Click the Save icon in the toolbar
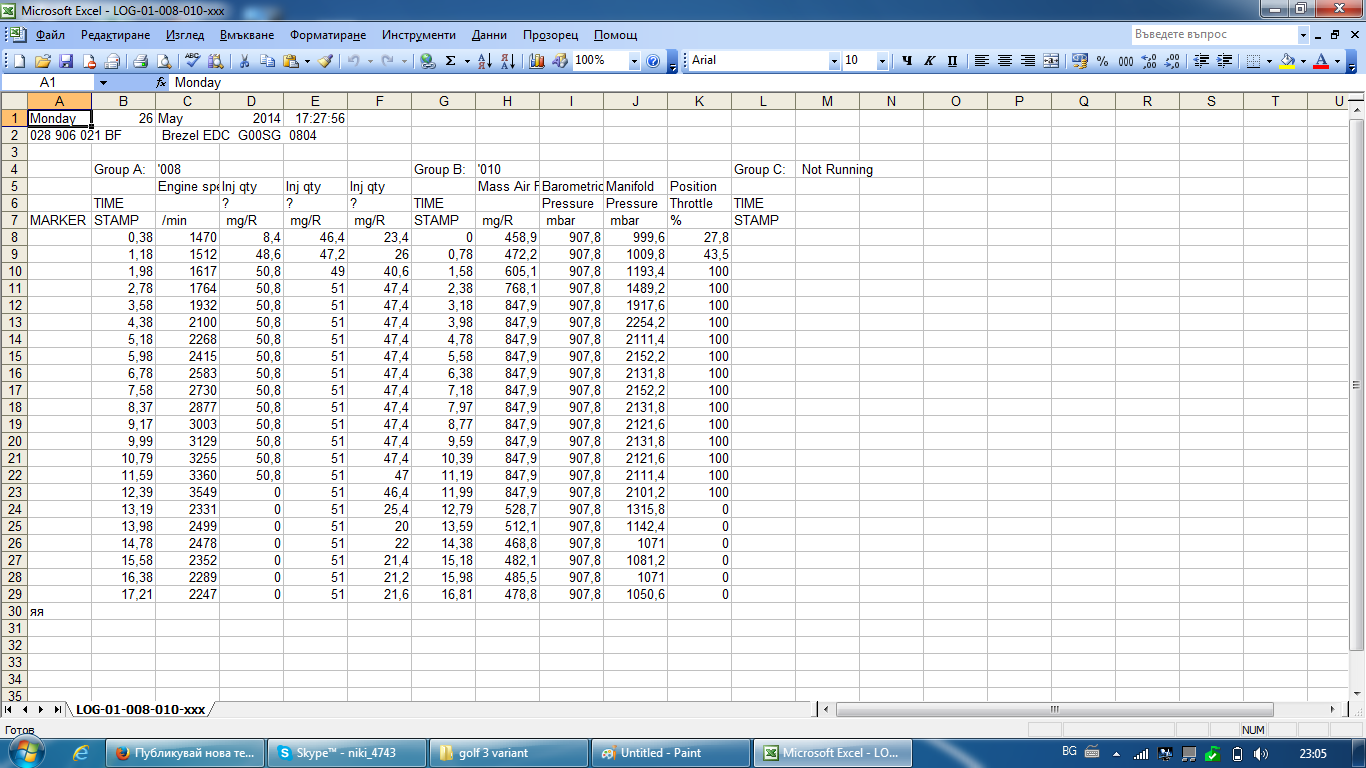Viewport: 1366px width, 768px height. 66,61
